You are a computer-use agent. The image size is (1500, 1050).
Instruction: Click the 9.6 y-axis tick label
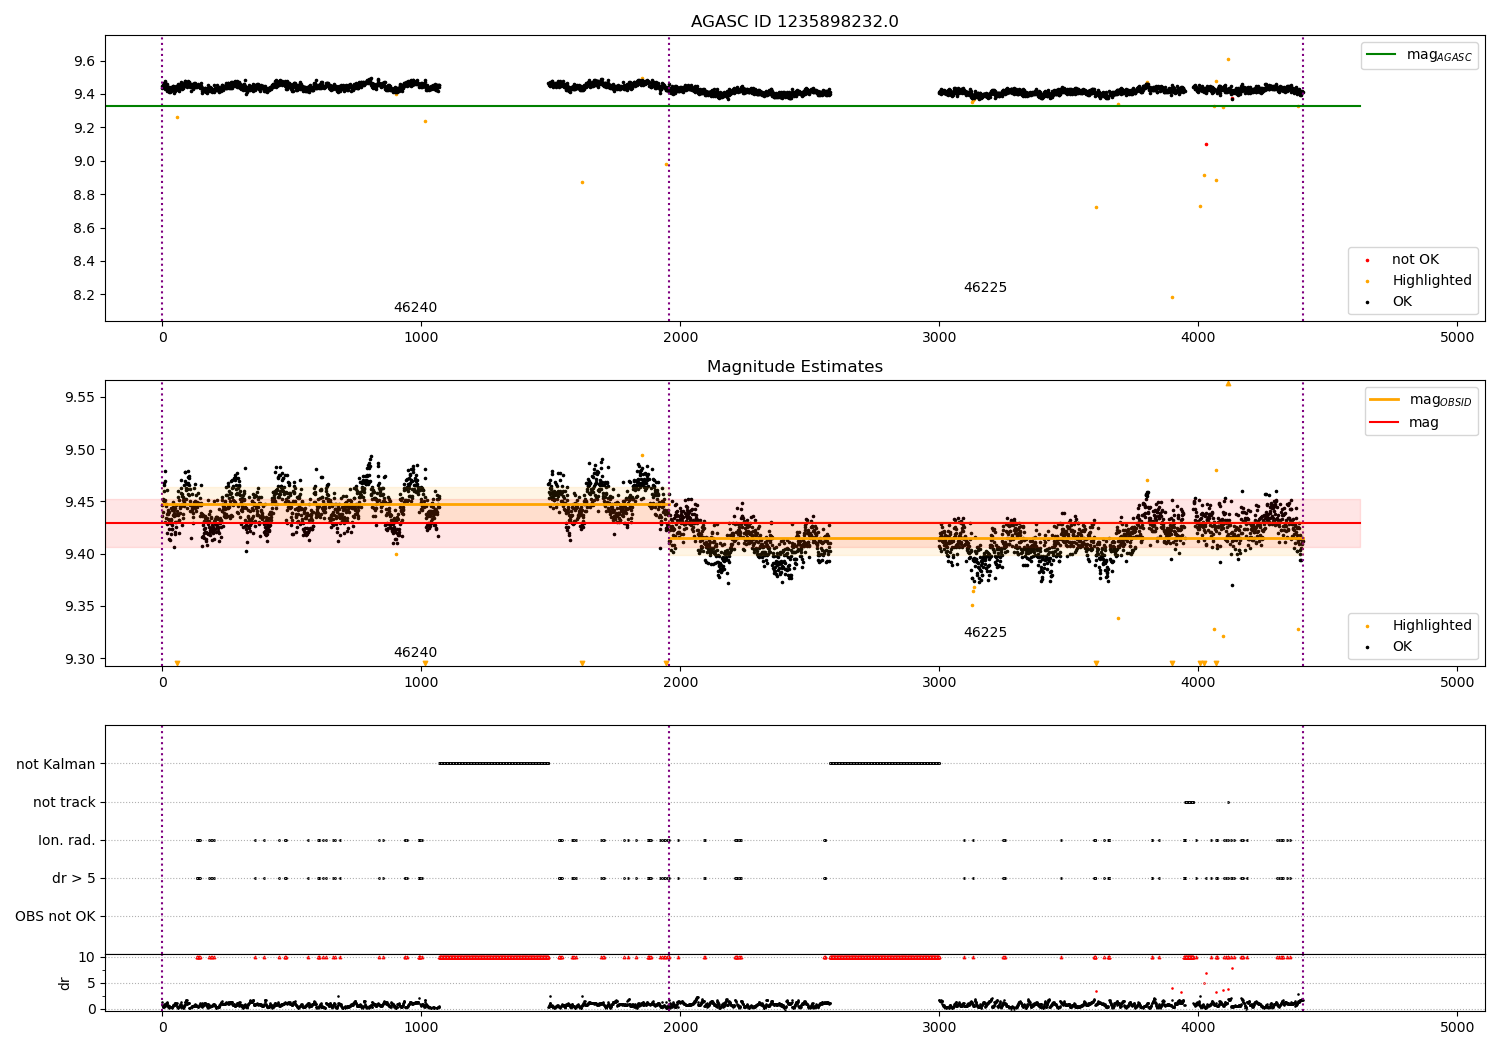point(83,61)
